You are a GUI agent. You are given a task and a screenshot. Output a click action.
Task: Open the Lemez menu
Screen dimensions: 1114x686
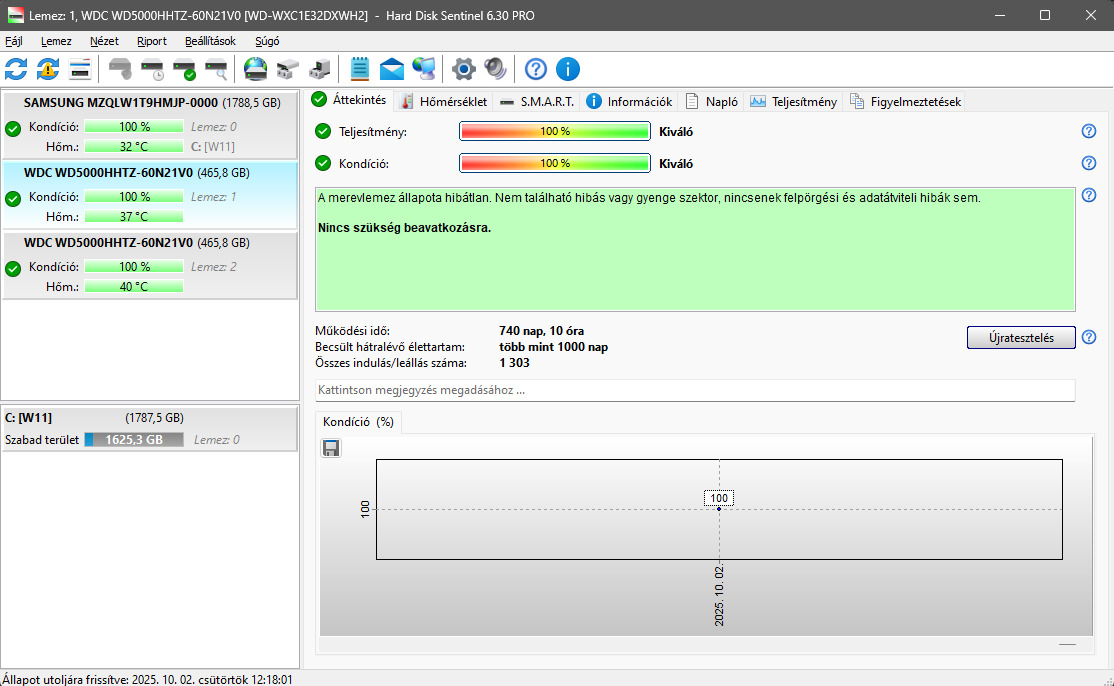pos(56,41)
